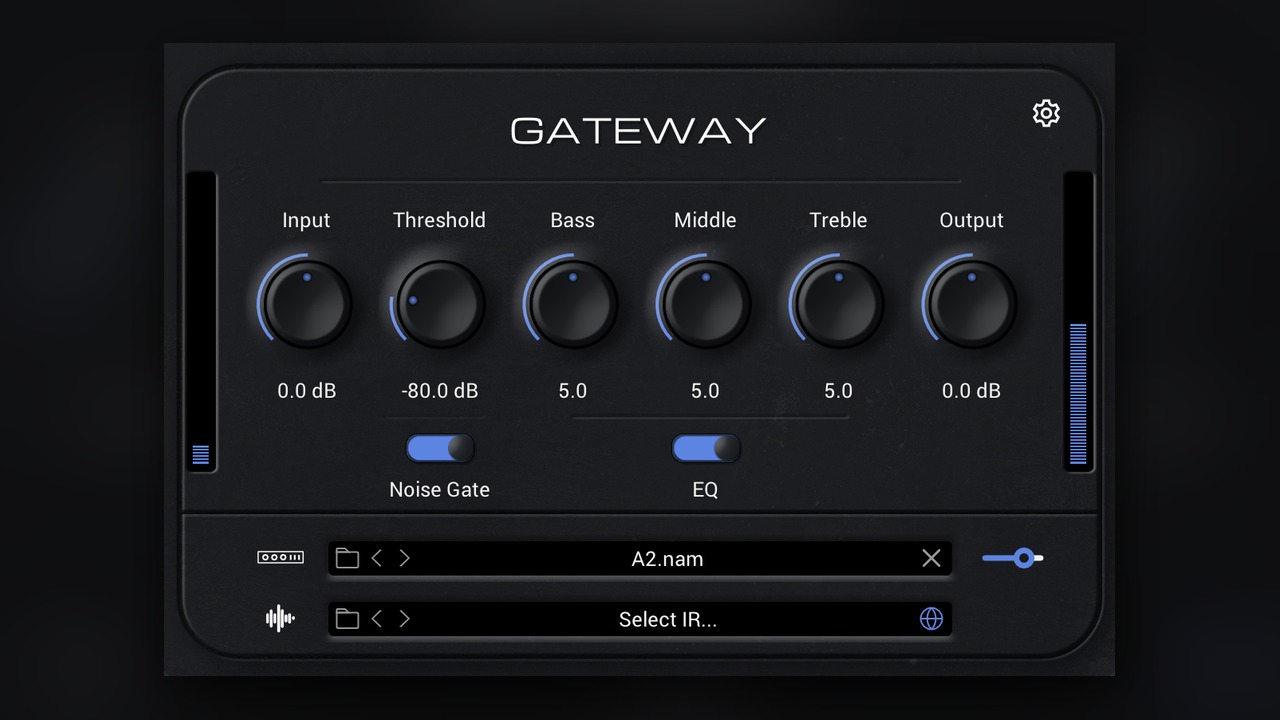Click the Threshold label
Screen dimensions: 1280x720
click(440, 220)
